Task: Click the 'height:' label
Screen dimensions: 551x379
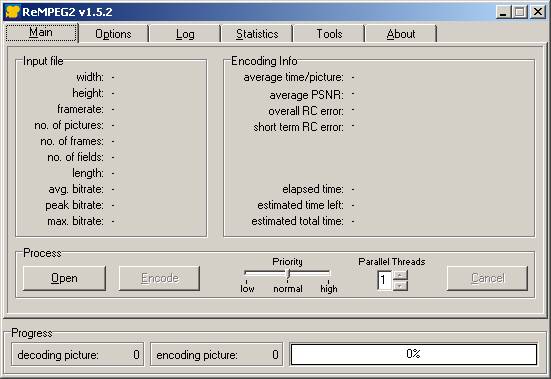Action: point(88,93)
